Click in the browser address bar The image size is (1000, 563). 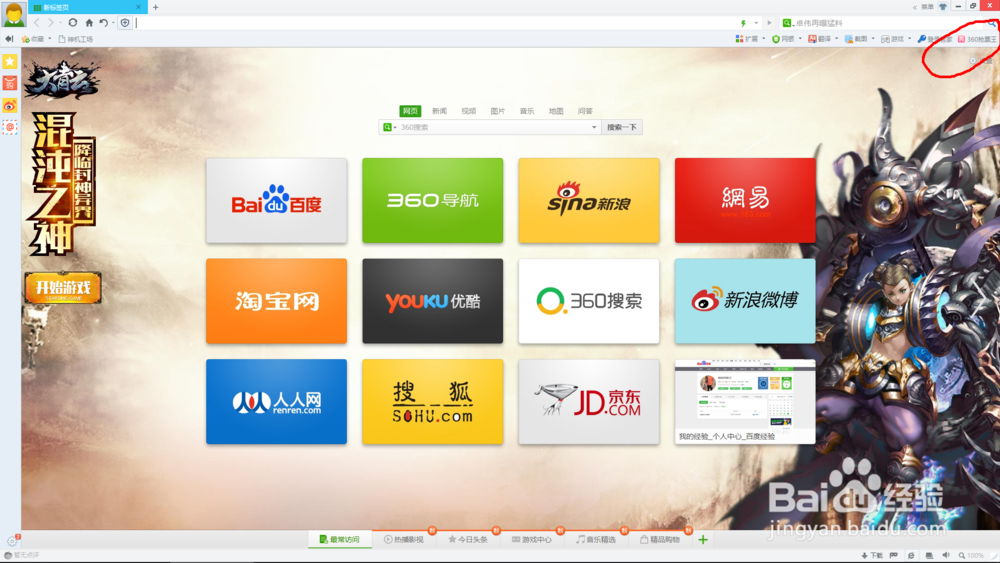(436, 23)
